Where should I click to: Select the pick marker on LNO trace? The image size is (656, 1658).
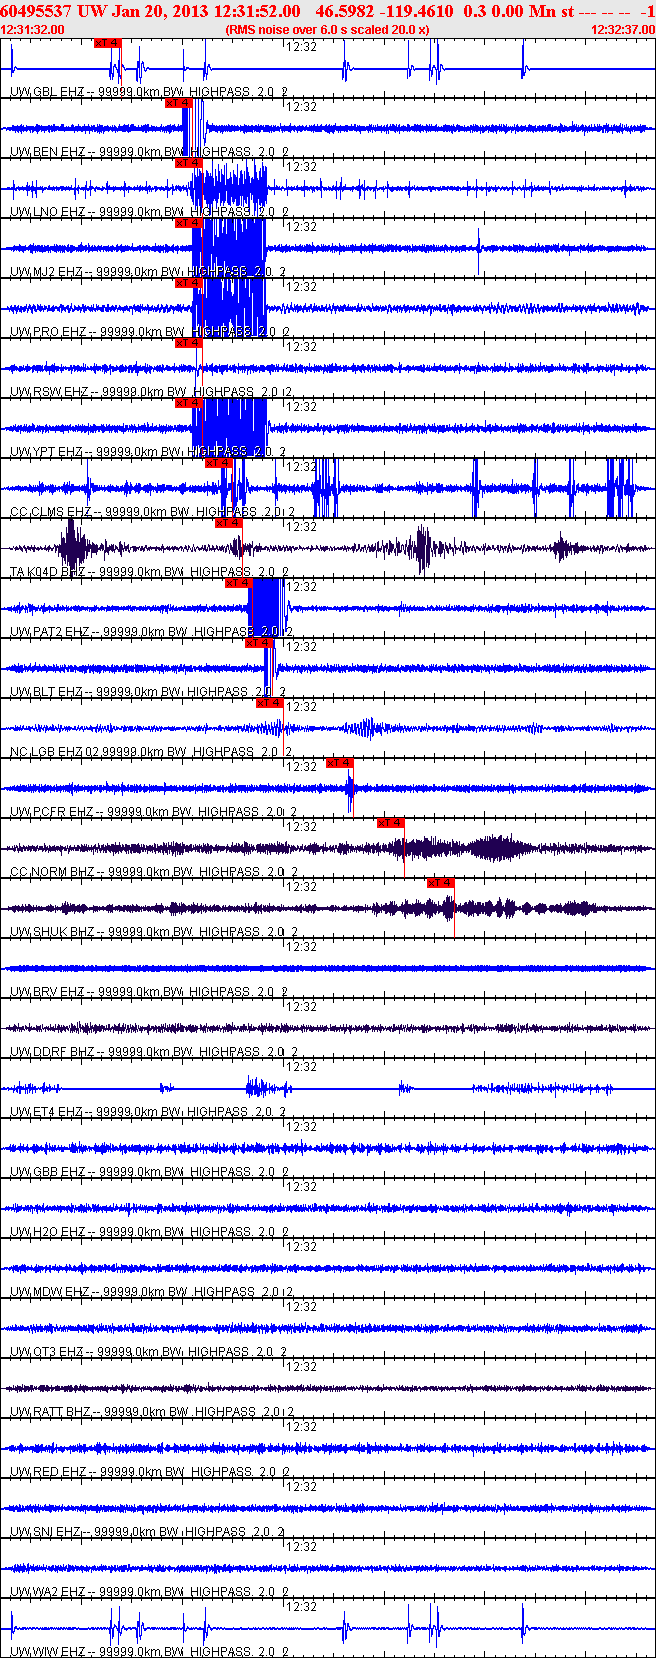[188, 163]
